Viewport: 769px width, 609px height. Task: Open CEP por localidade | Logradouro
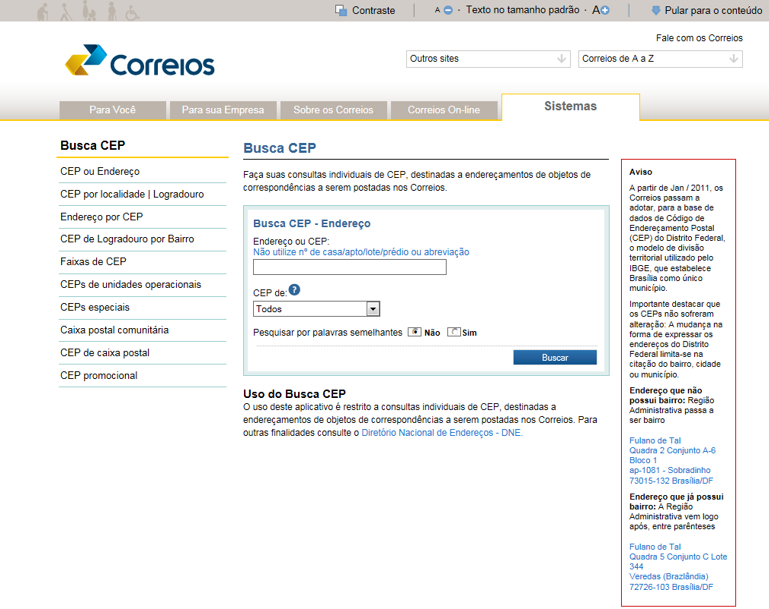point(132,194)
